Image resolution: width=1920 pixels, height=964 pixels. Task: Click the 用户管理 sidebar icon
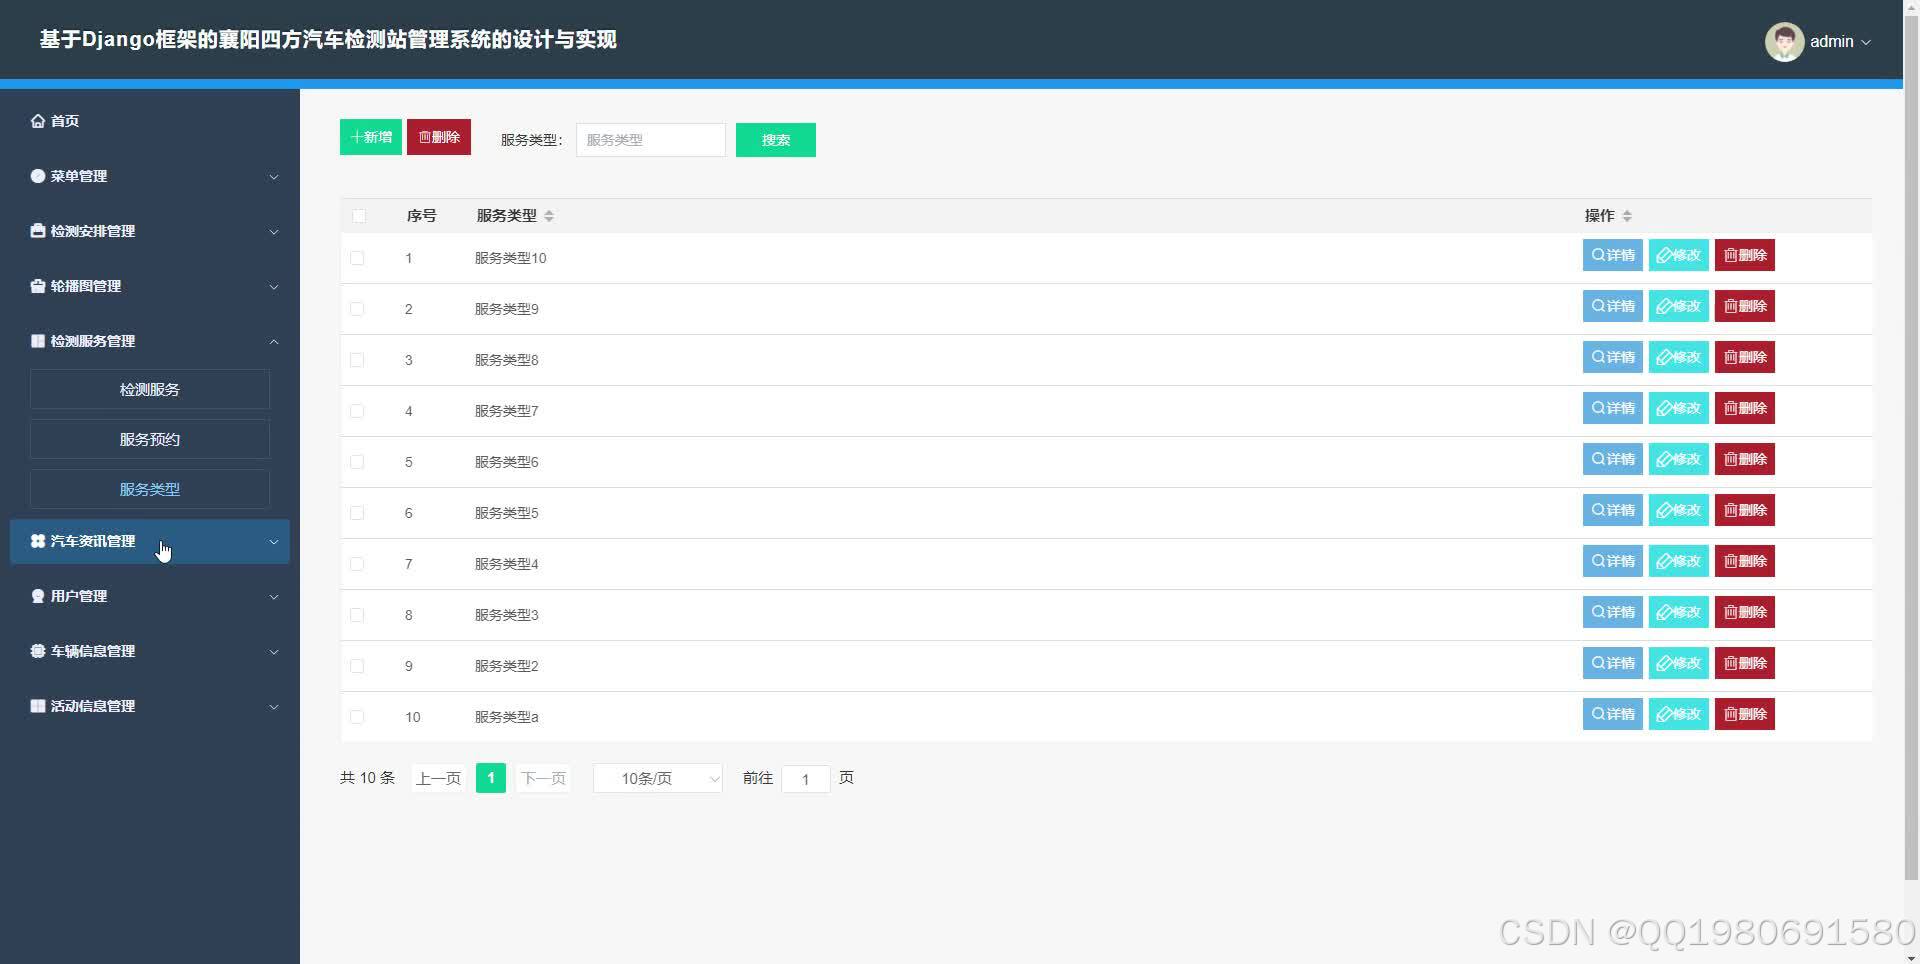point(38,596)
